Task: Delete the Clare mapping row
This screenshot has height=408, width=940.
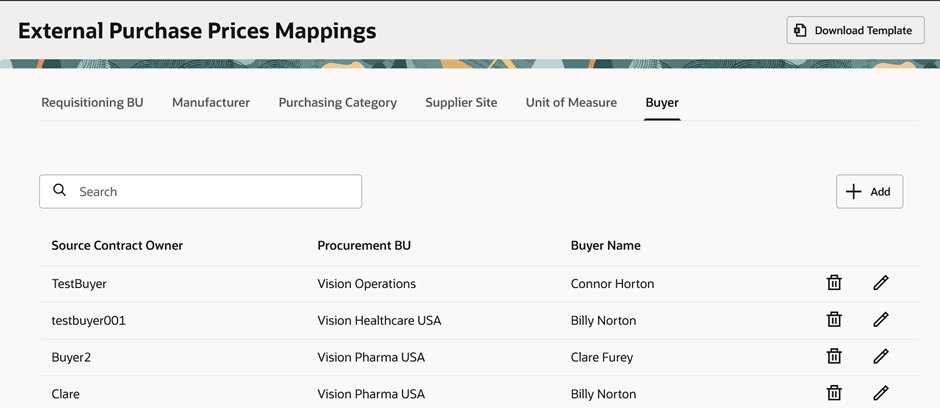Action: pyautogui.click(x=834, y=393)
